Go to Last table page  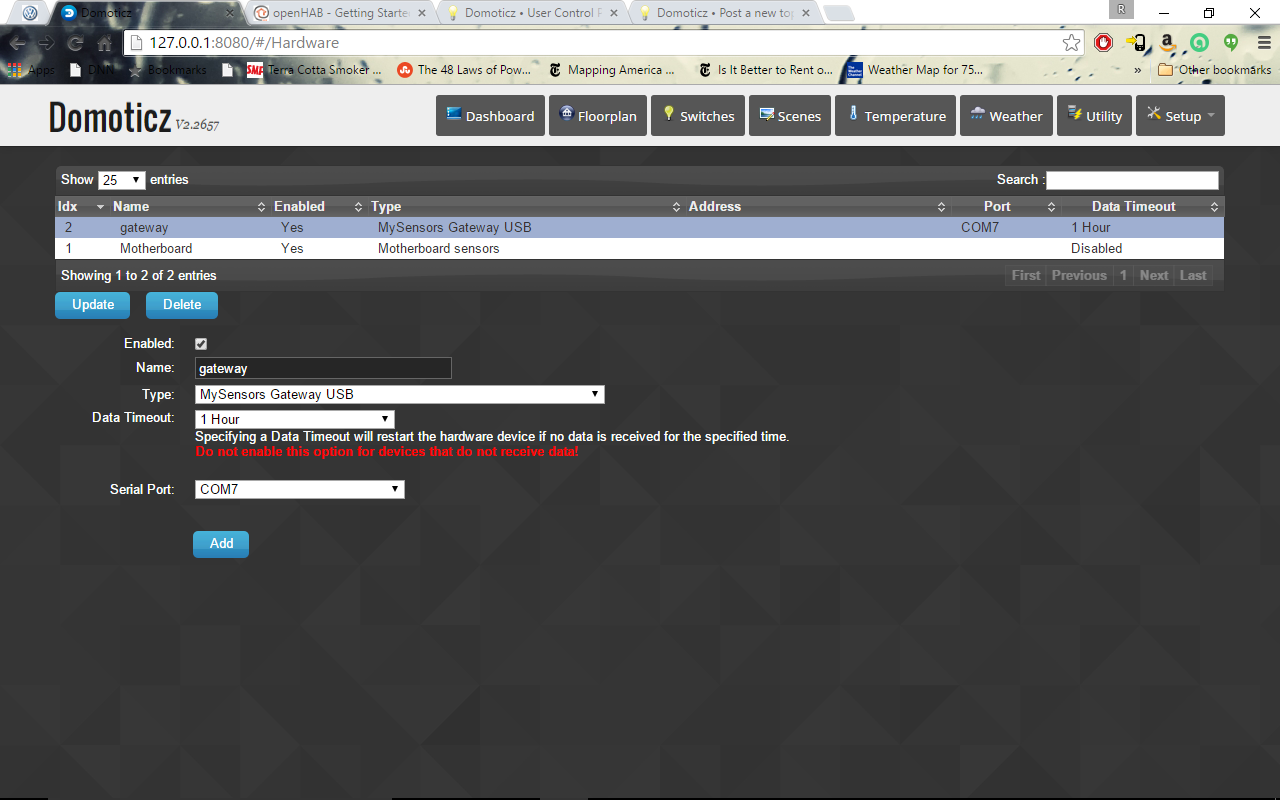(x=1193, y=276)
